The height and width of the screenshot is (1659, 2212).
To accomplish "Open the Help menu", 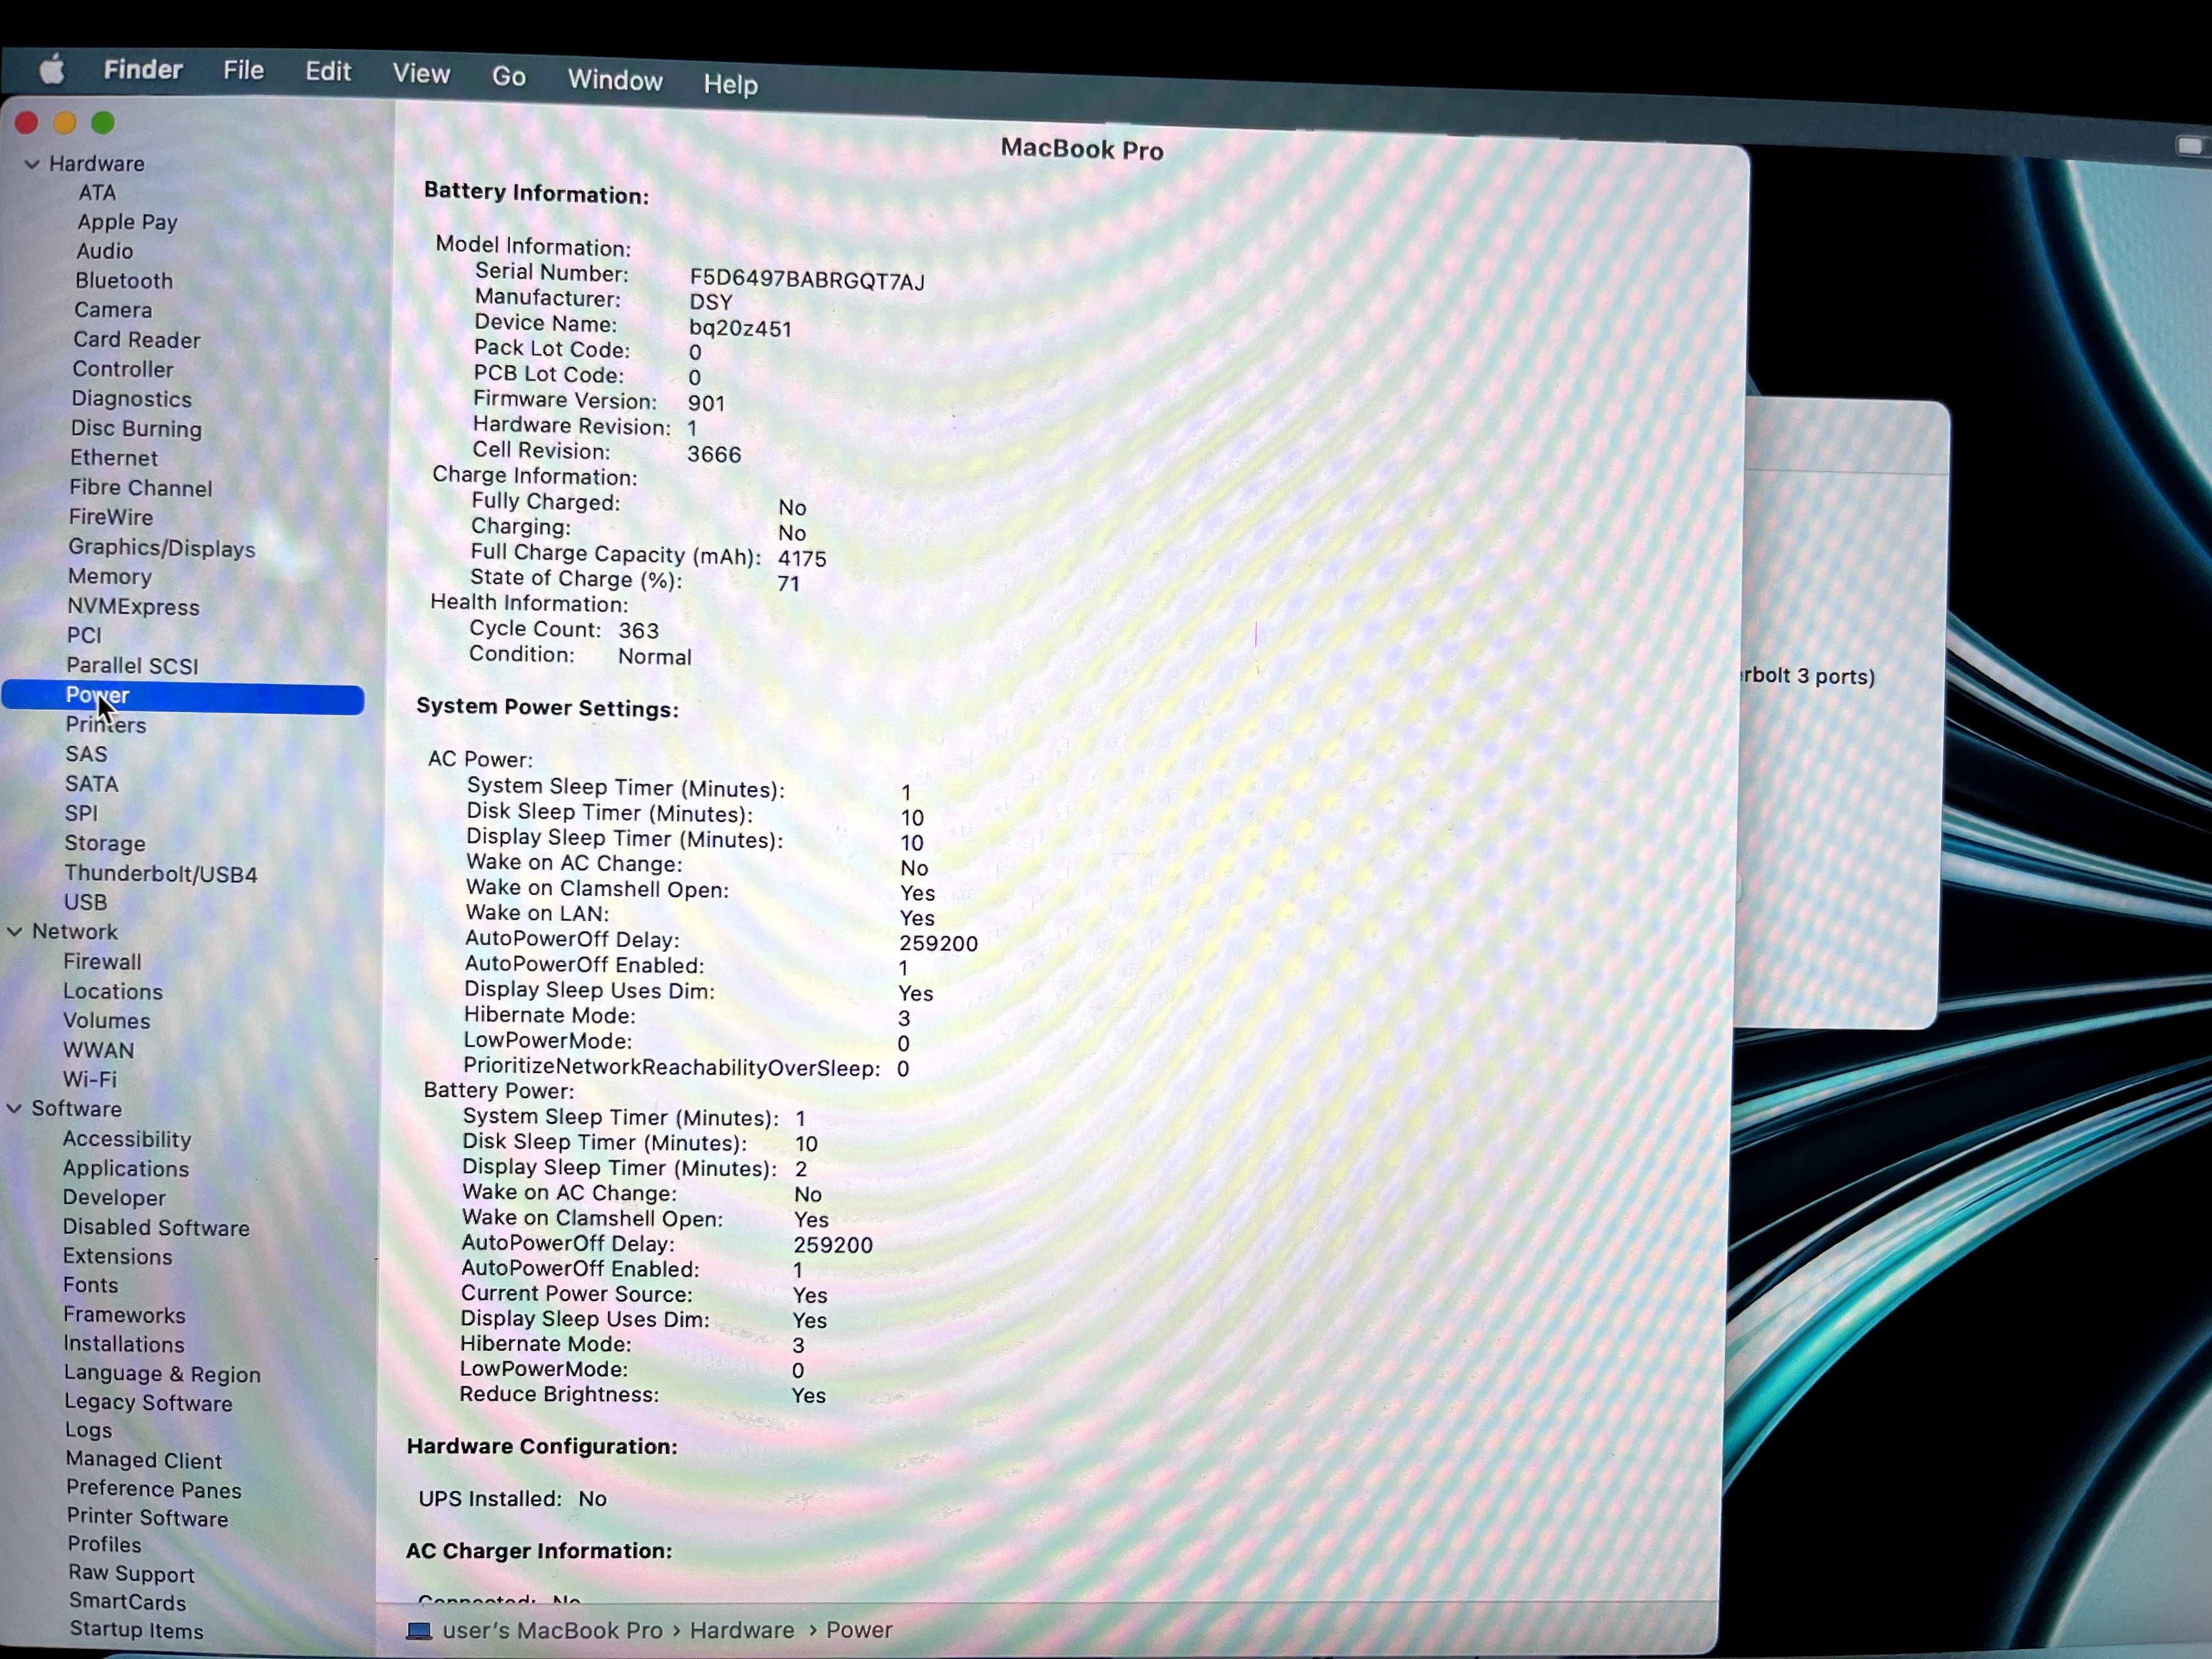I will pos(730,84).
